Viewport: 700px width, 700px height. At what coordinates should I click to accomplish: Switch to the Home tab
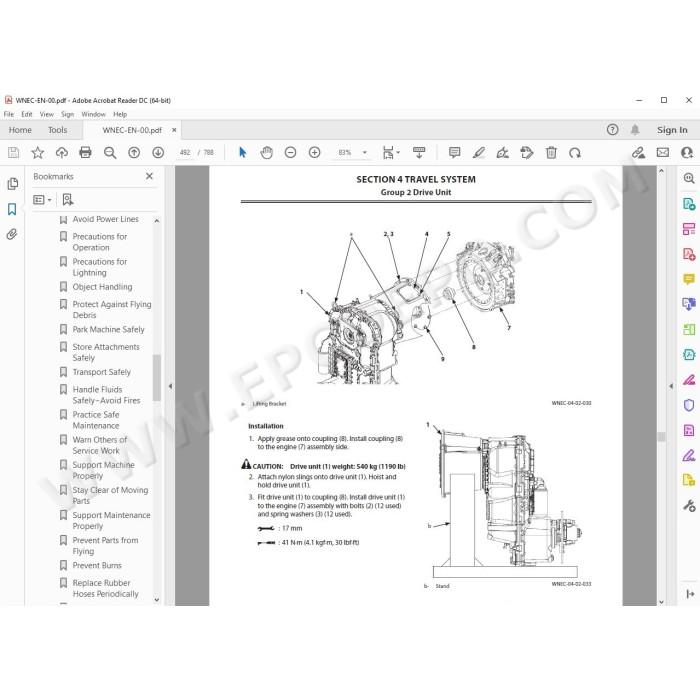pyautogui.click(x=20, y=130)
